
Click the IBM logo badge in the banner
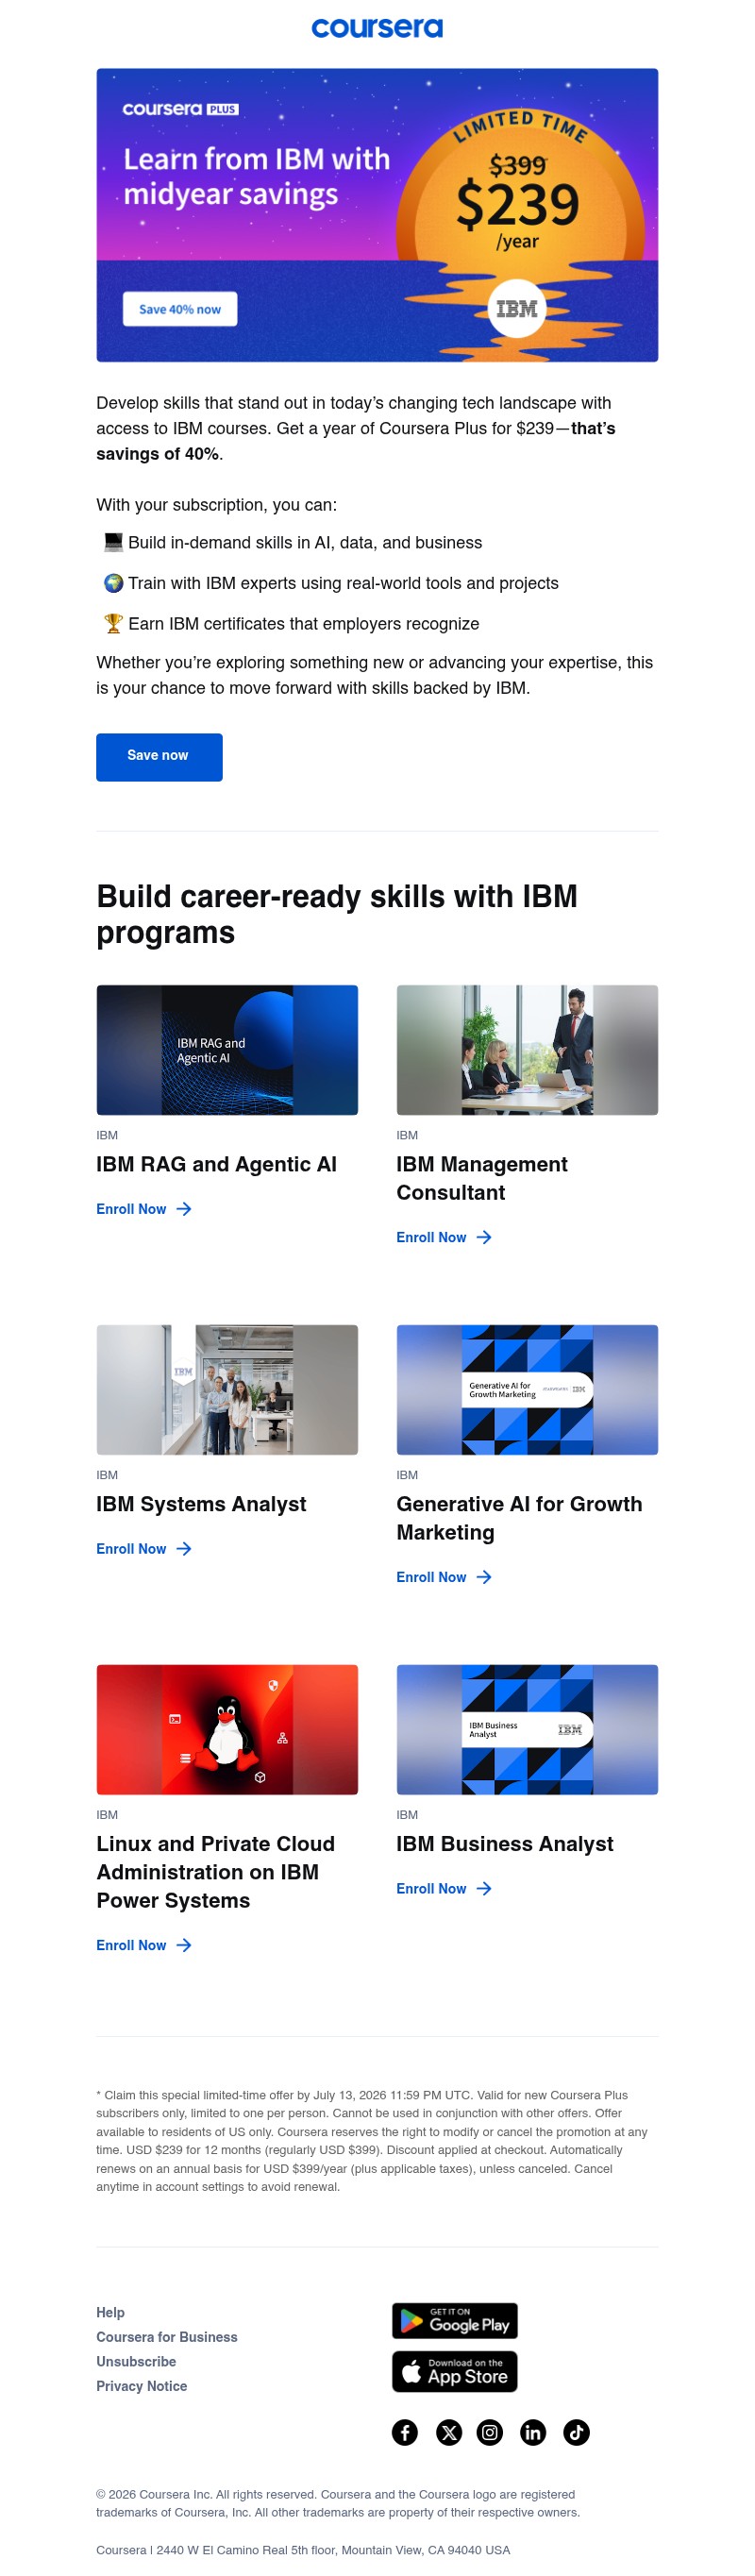pos(517,309)
